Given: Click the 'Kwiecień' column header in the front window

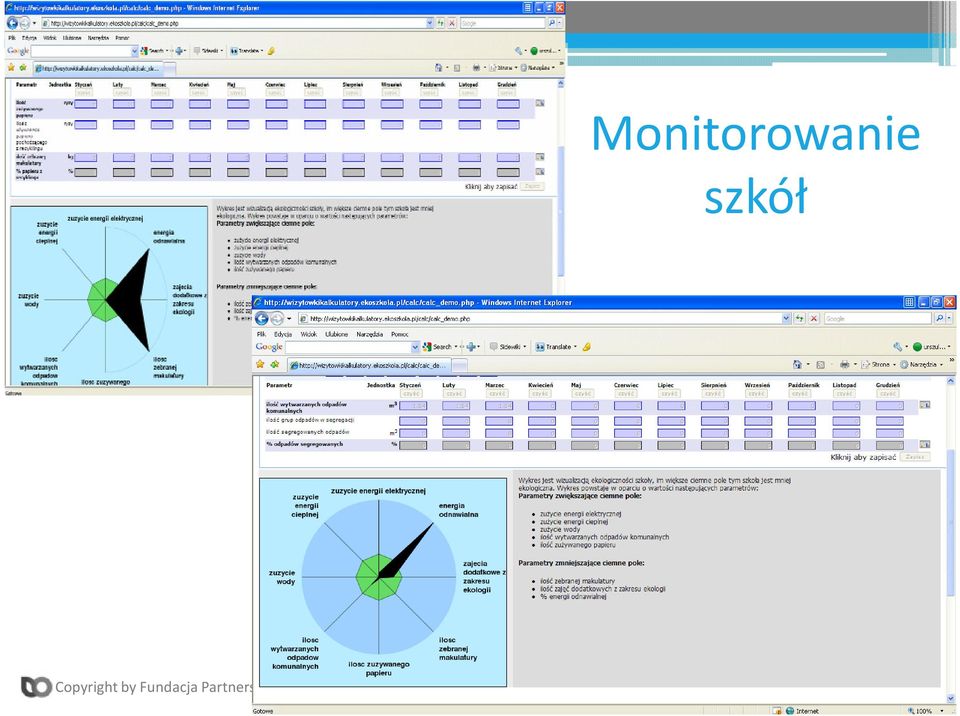Looking at the screenshot, I should (540, 385).
